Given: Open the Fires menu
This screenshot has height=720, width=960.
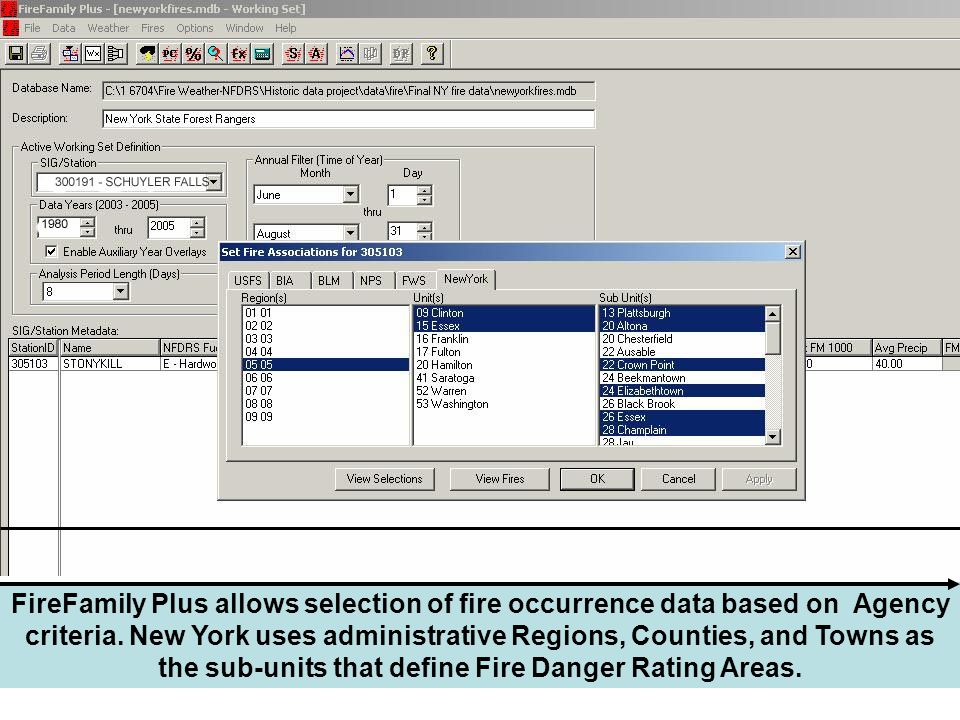Looking at the screenshot, I should 152,28.
